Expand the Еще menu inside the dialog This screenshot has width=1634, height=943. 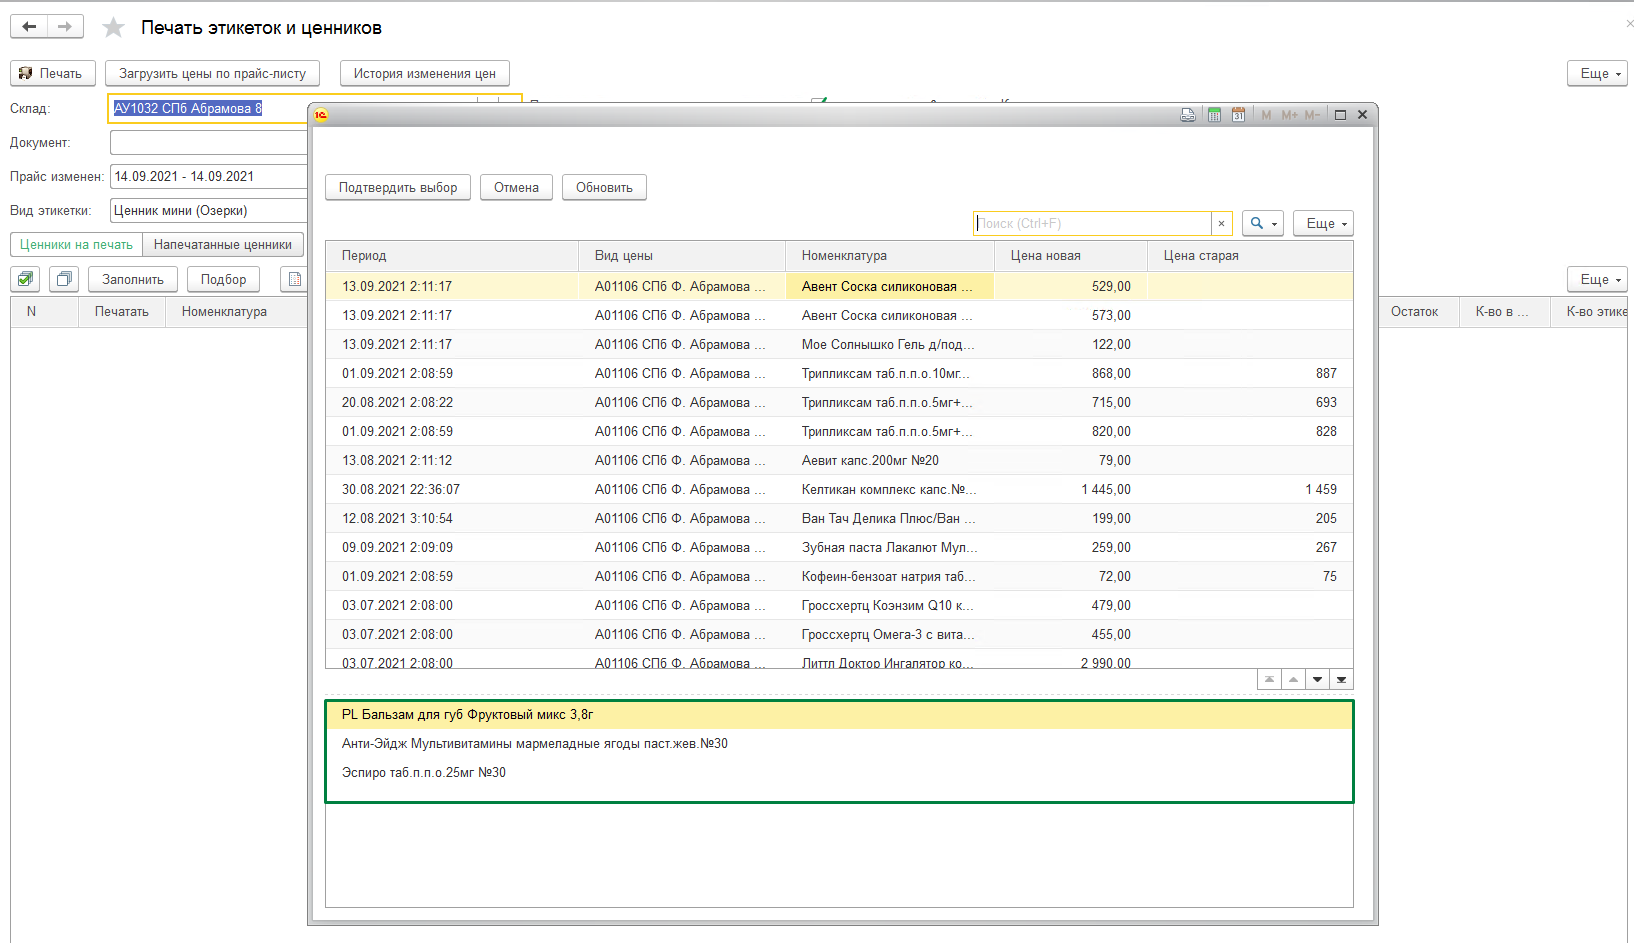pos(1322,224)
